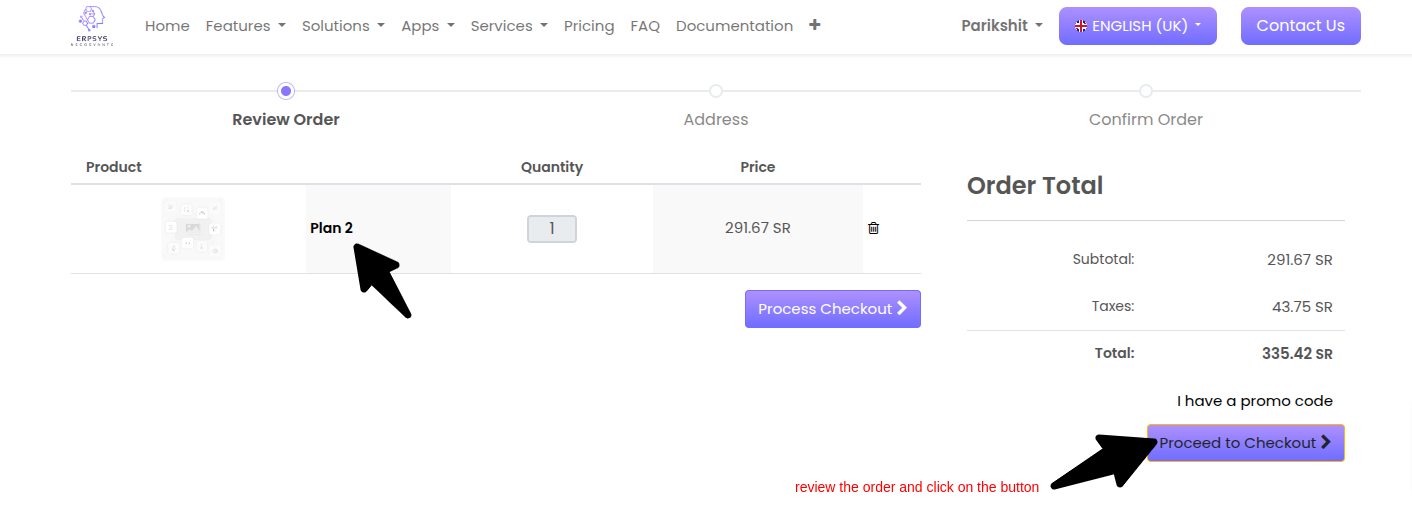Click the ERPSYS logo icon
The height and width of the screenshot is (518, 1412).
click(92, 26)
